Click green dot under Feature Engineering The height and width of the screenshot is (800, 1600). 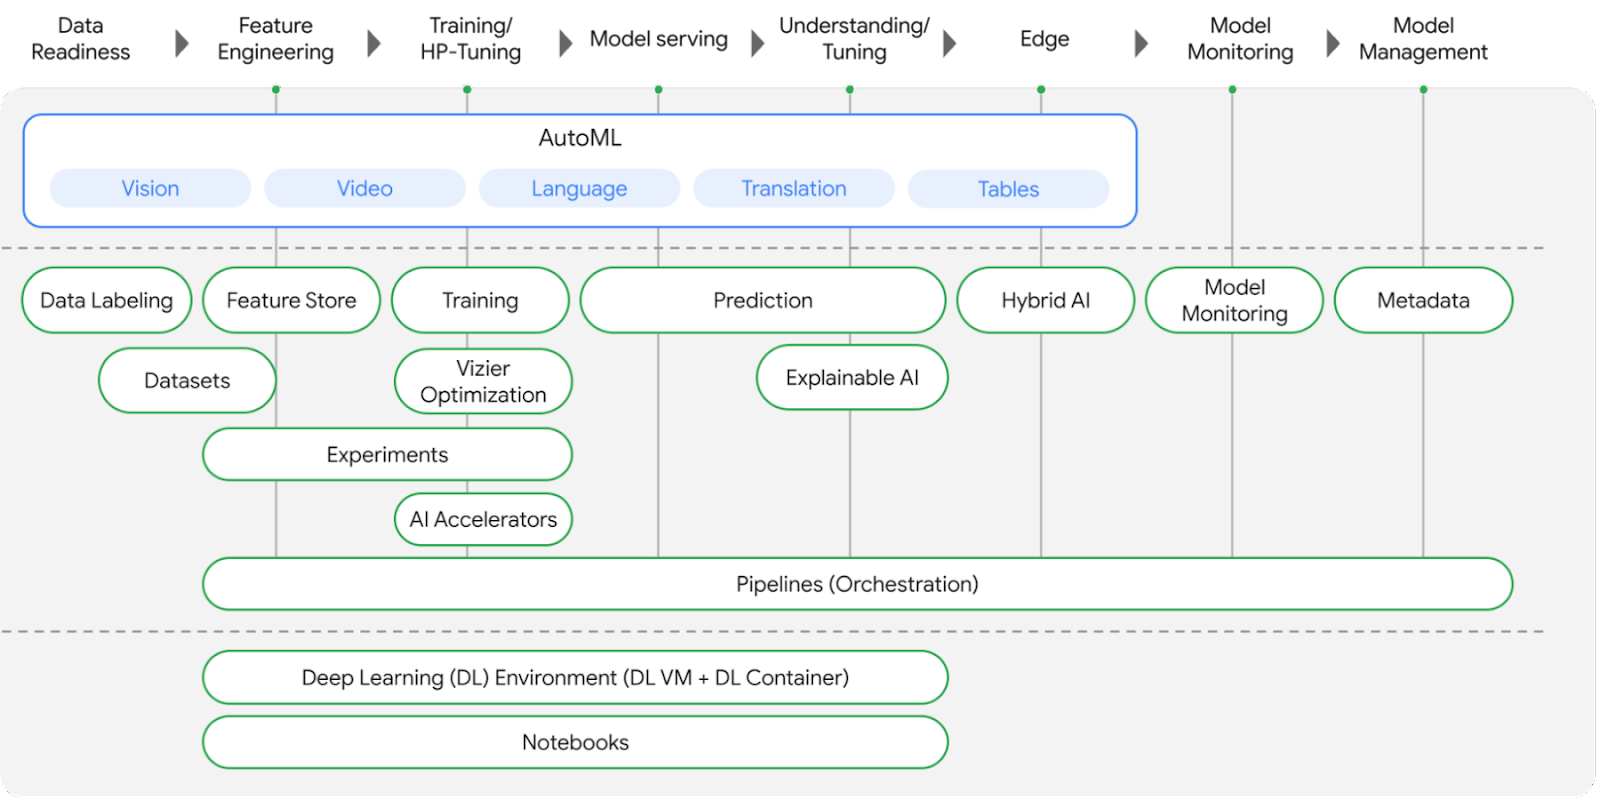276,89
